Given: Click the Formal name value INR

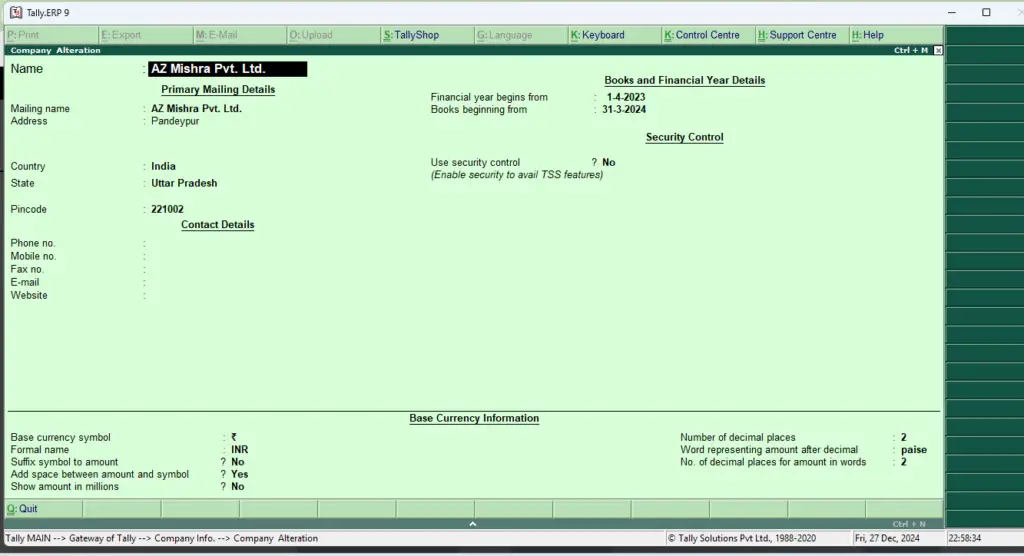Looking at the screenshot, I should [x=240, y=450].
